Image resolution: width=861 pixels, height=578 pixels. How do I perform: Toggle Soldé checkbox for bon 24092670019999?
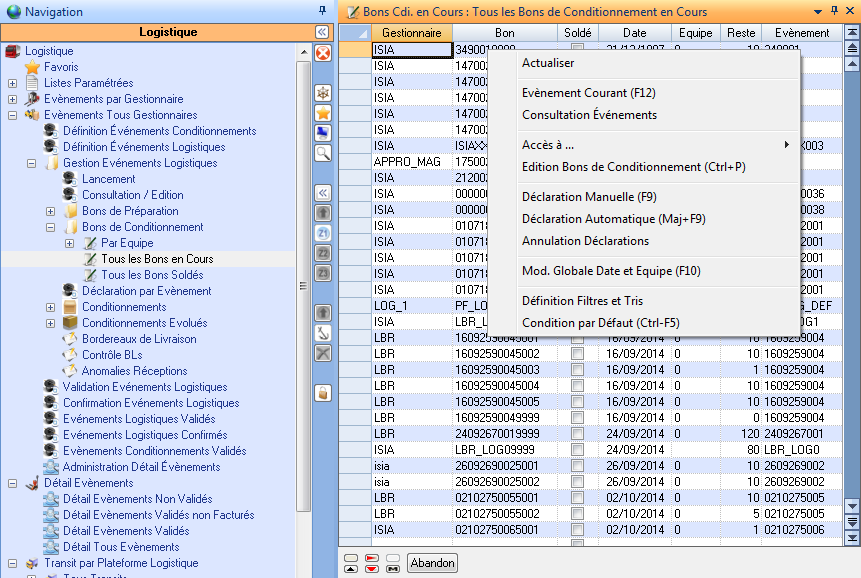point(577,433)
